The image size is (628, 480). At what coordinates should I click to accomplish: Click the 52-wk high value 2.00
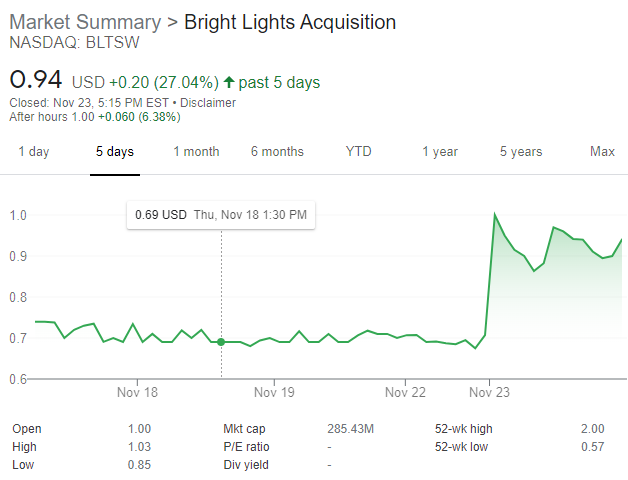coord(593,429)
